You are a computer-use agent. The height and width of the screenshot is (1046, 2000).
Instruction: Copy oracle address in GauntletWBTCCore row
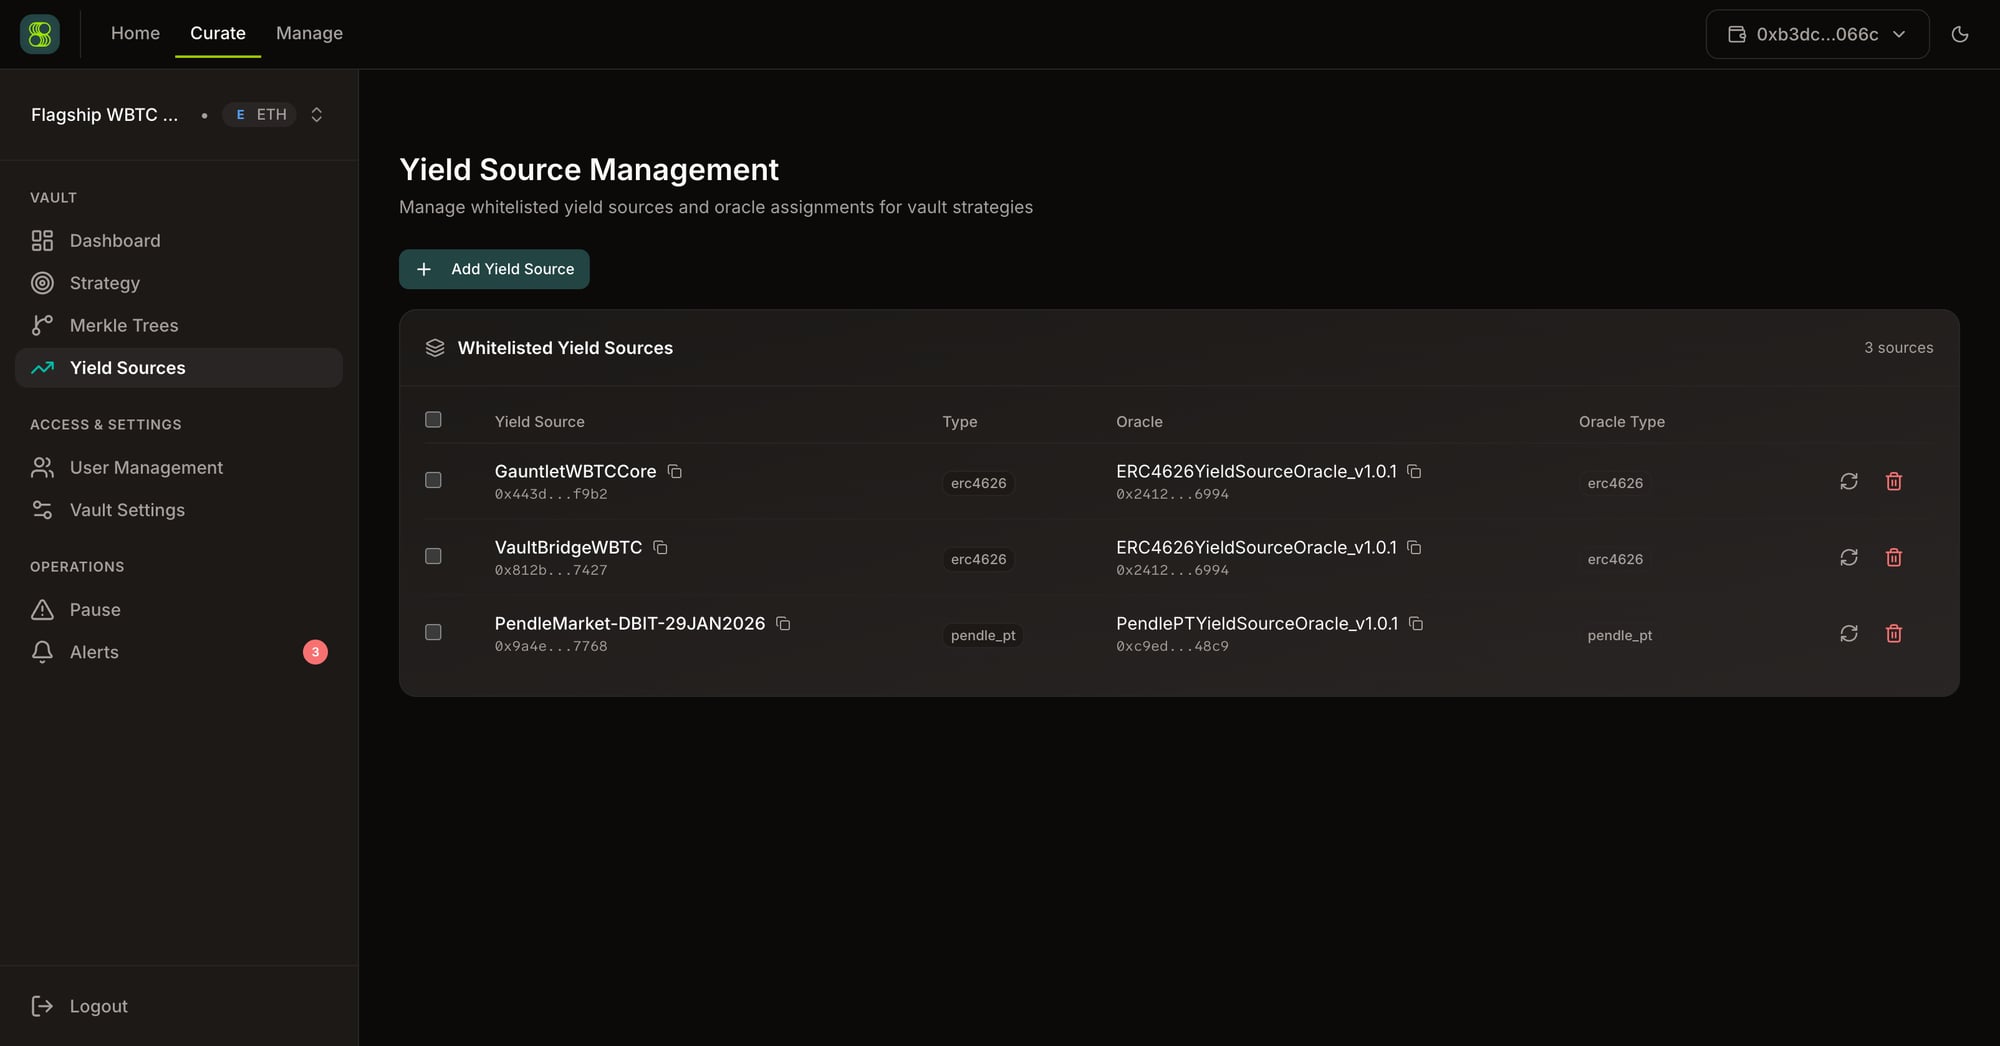[x=1414, y=471]
